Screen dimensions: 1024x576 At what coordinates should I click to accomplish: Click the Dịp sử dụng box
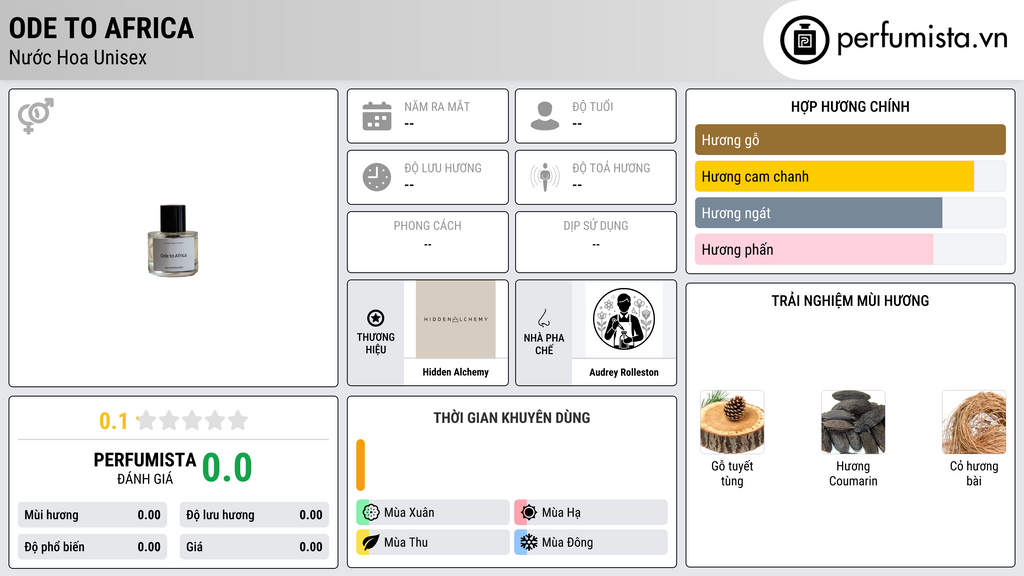pyautogui.click(x=596, y=242)
